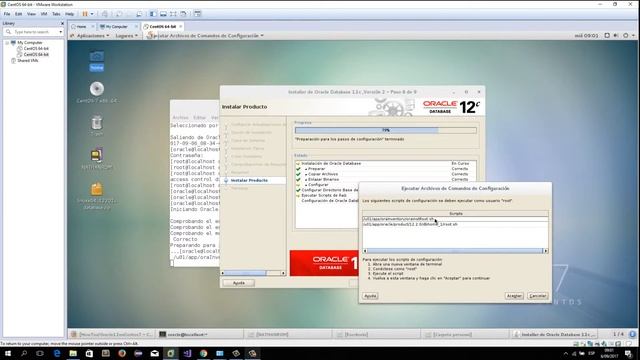Click the CentOS volume icon in top panel
The image size is (640, 360).
tap(616, 36)
